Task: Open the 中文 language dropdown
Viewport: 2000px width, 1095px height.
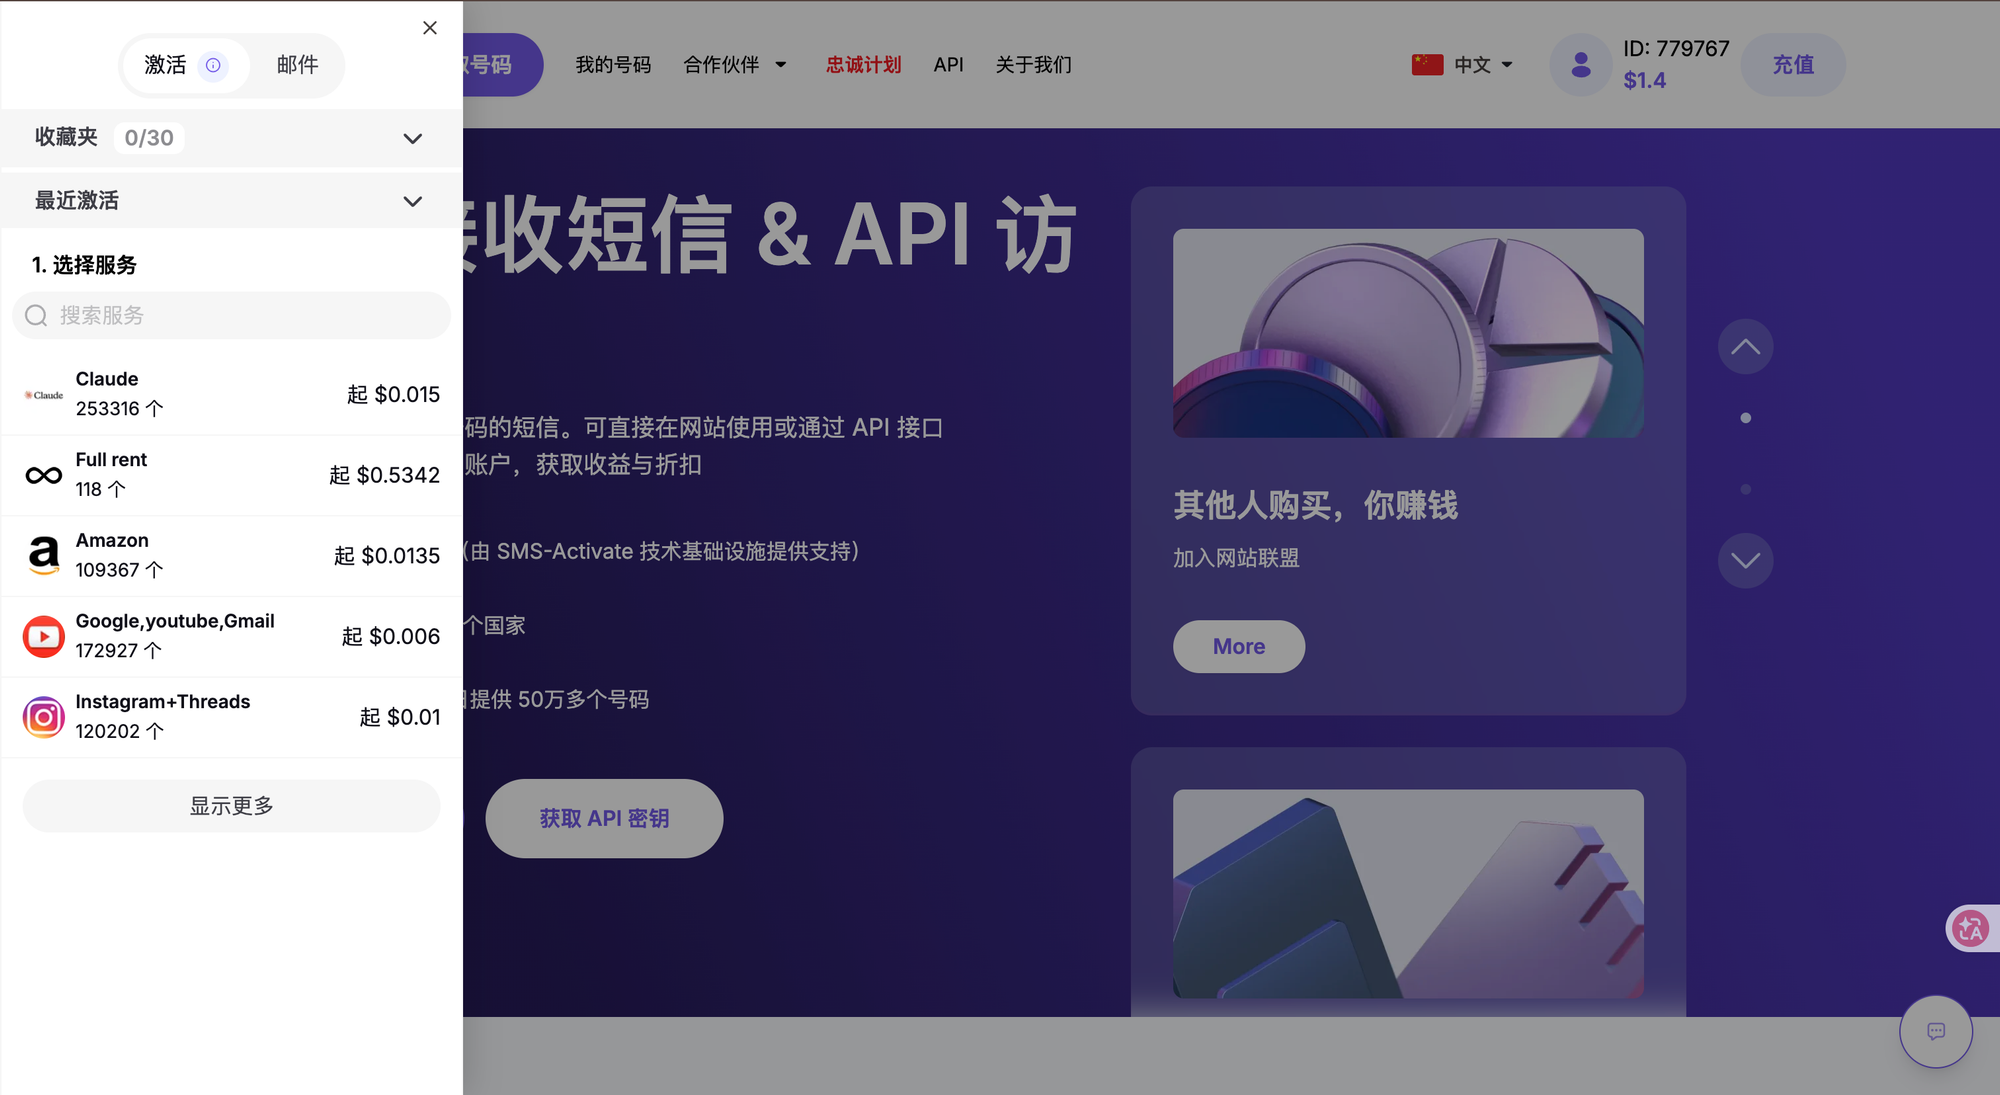Action: (x=1462, y=65)
